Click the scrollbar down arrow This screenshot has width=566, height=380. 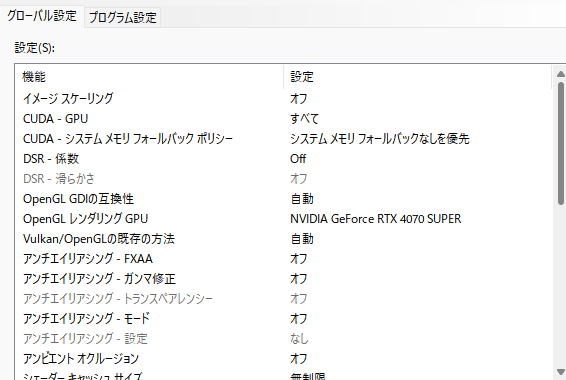coord(560,372)
